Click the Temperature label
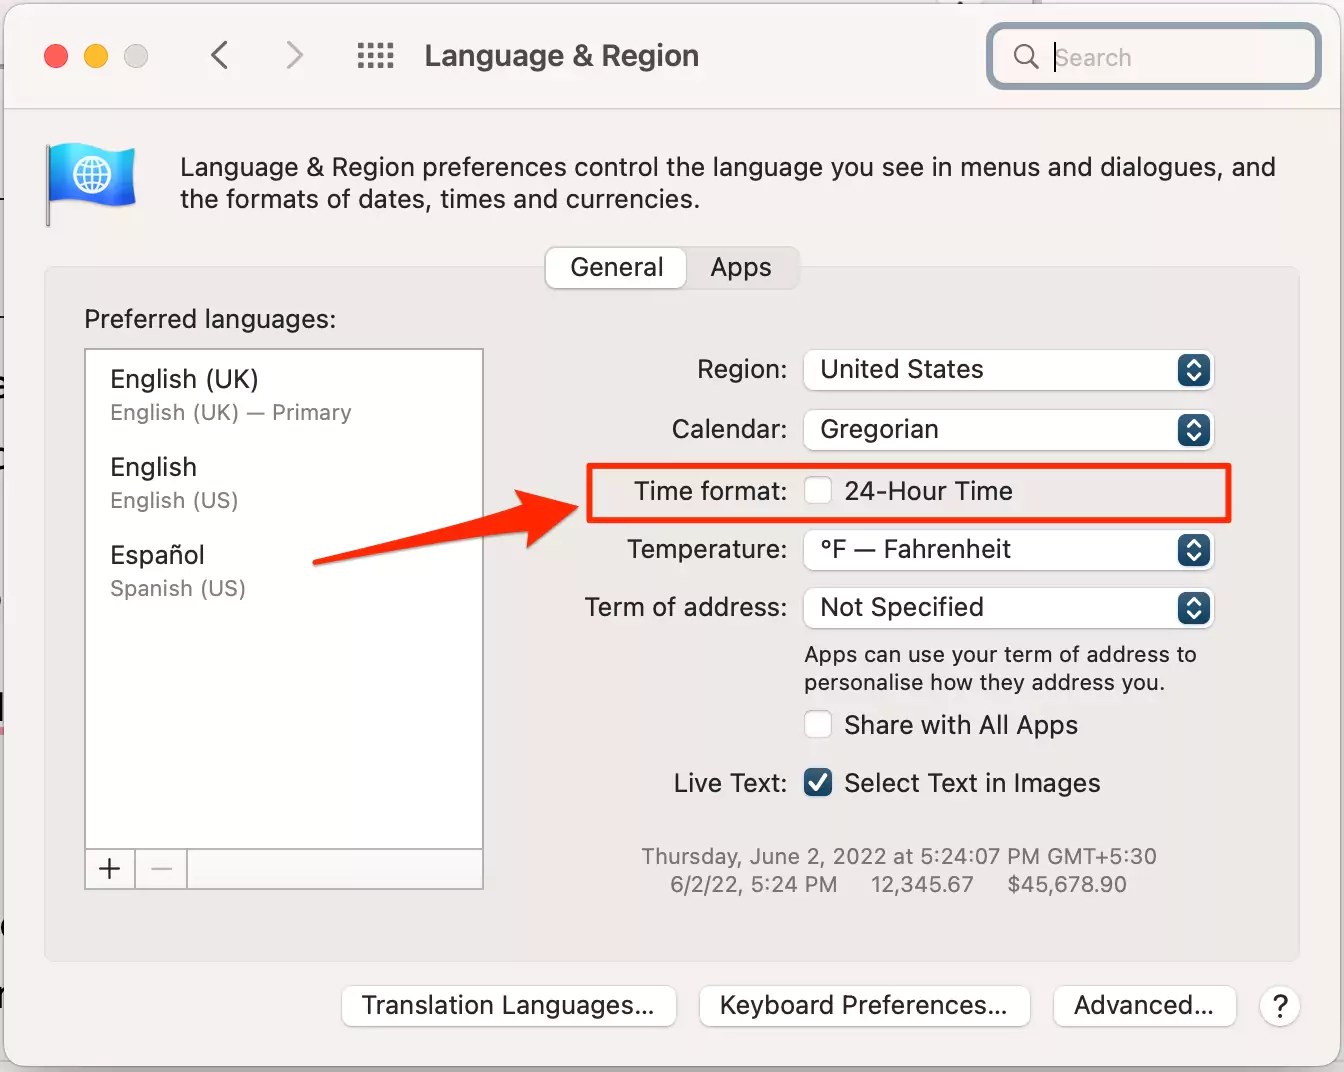 coord(707,550)
